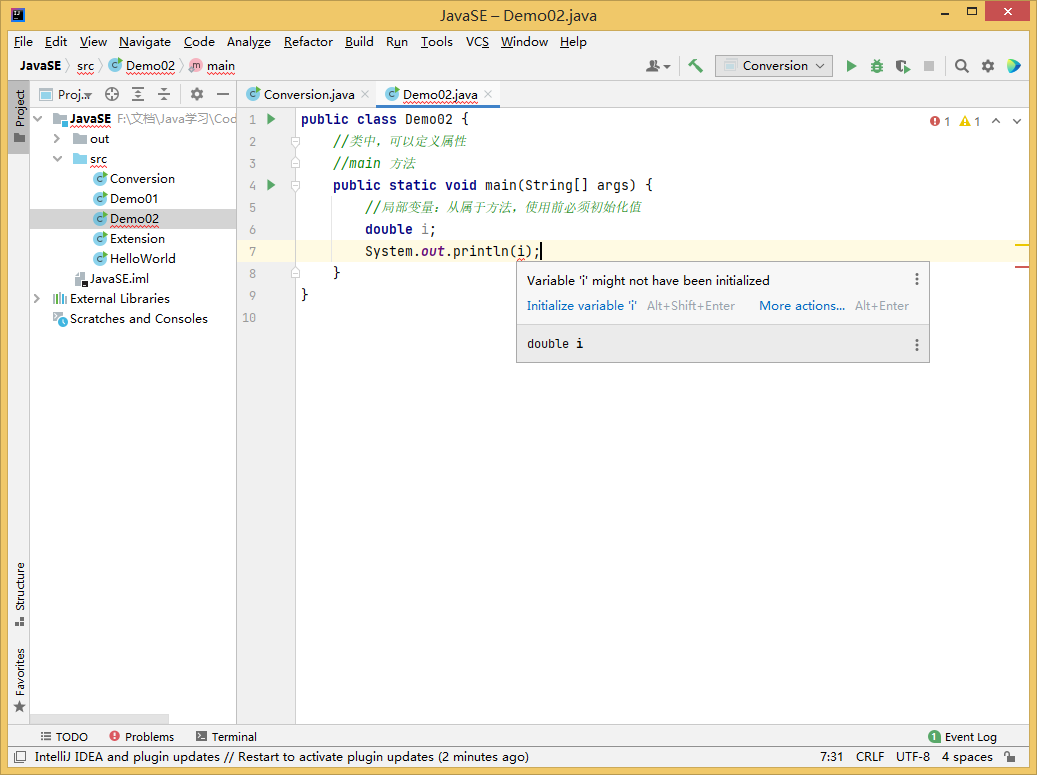Open the HelloWorld class in the project tree
The image size is (1037, 775).
(142, 258)
